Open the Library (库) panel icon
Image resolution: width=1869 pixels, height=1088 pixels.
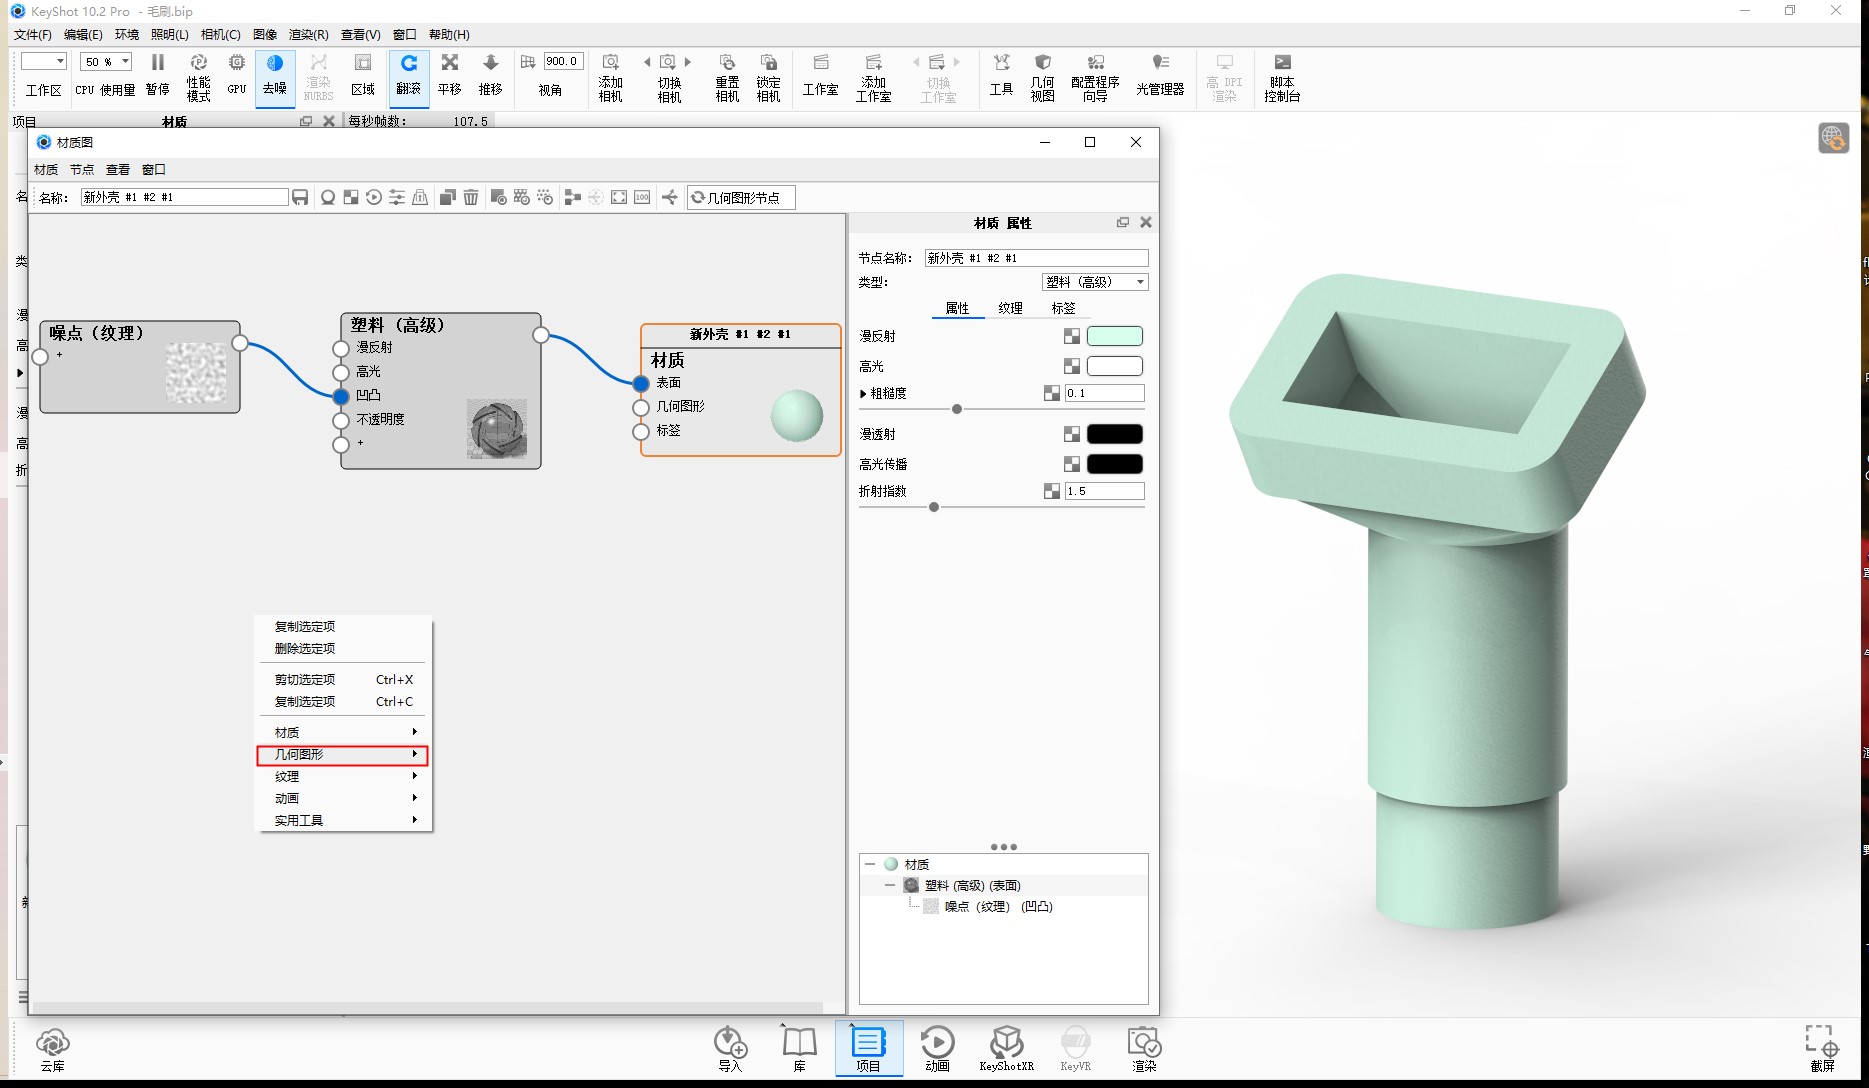coord(799,1048)
